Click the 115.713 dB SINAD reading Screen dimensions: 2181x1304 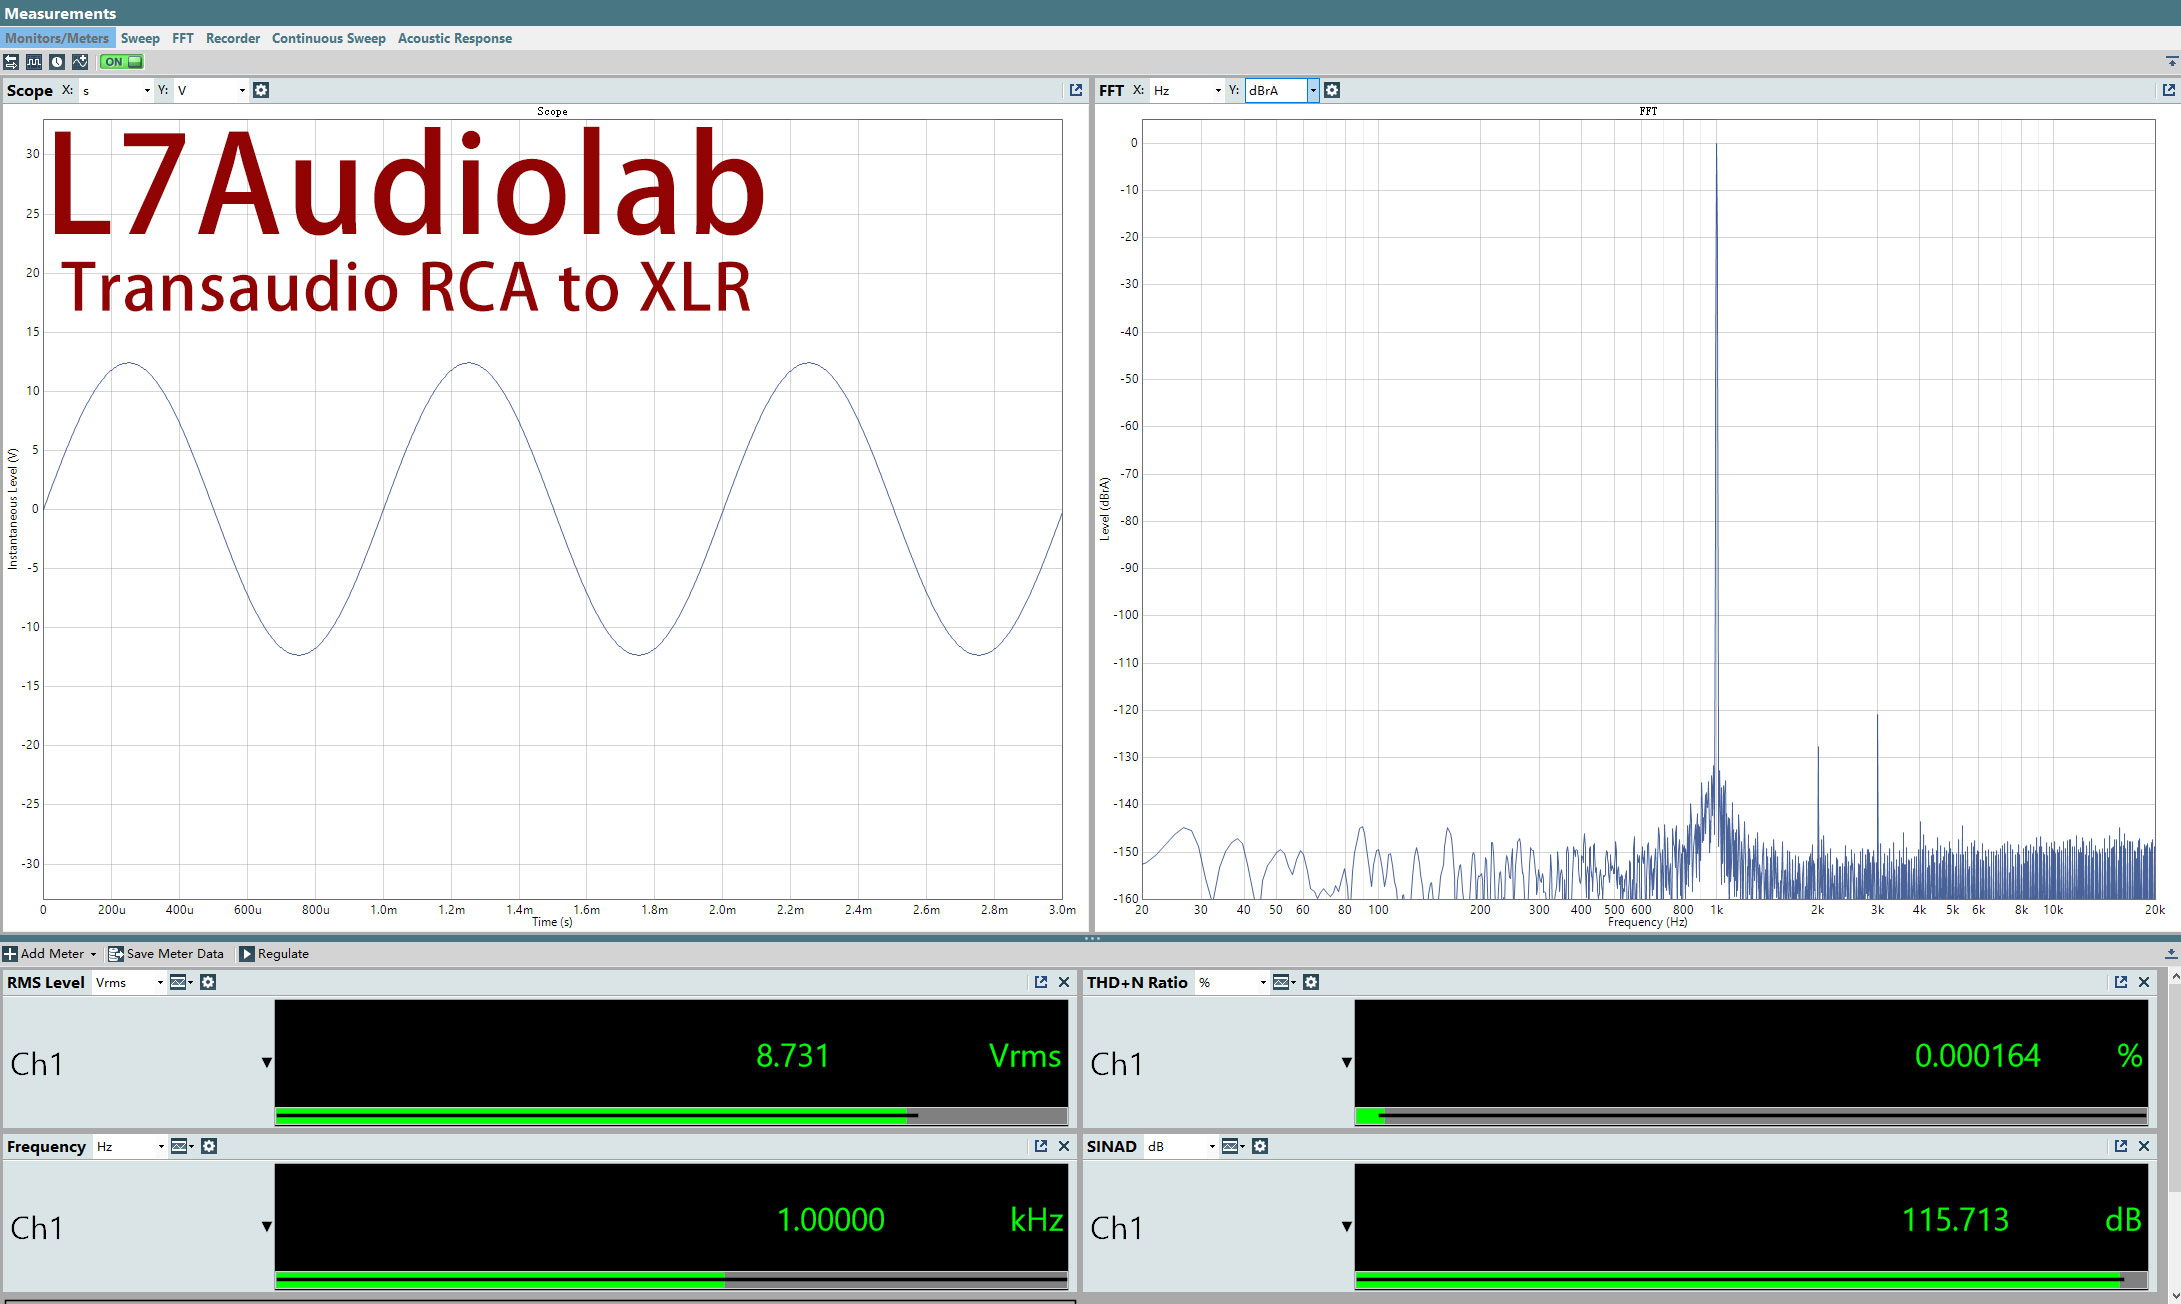[1955, 1220]
